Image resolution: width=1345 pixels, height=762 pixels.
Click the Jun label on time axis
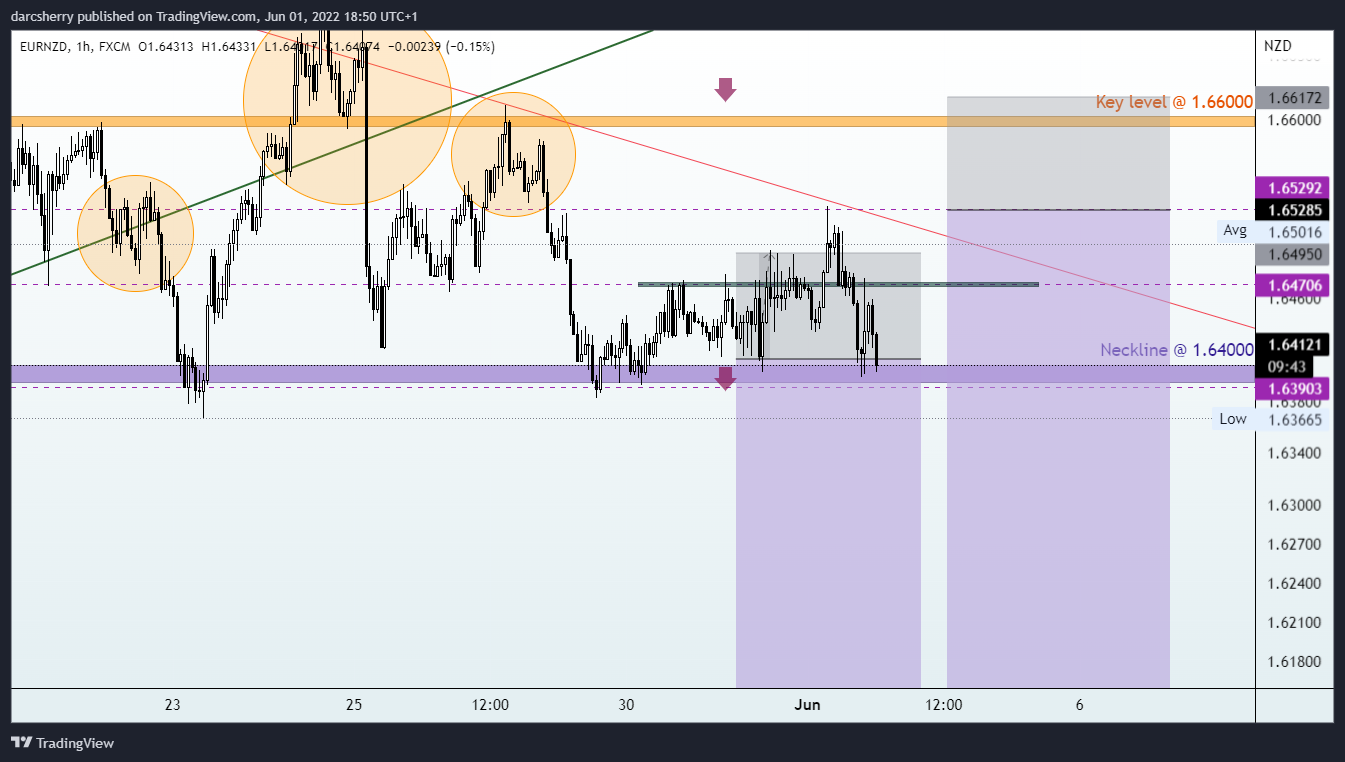(x=808, y=705)
